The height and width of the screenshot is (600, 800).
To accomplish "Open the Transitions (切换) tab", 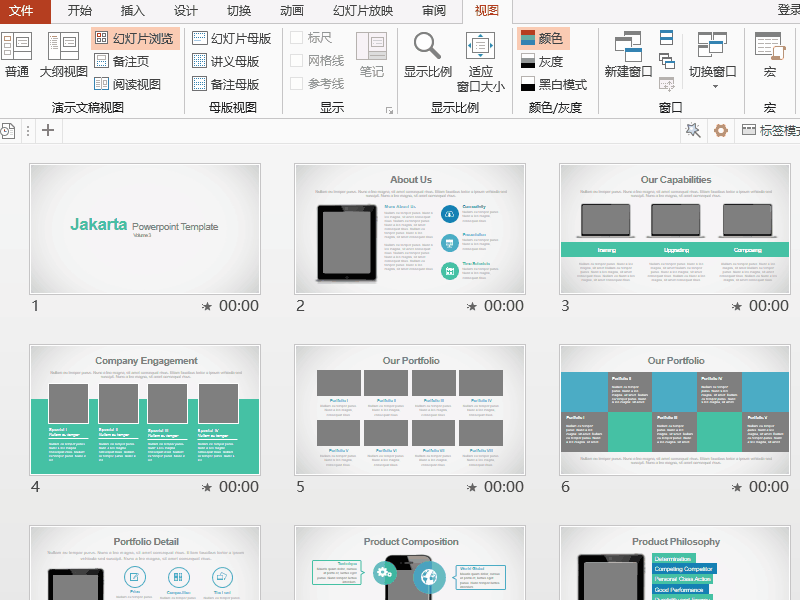I will pyautogui.click(x=239, y=11).
